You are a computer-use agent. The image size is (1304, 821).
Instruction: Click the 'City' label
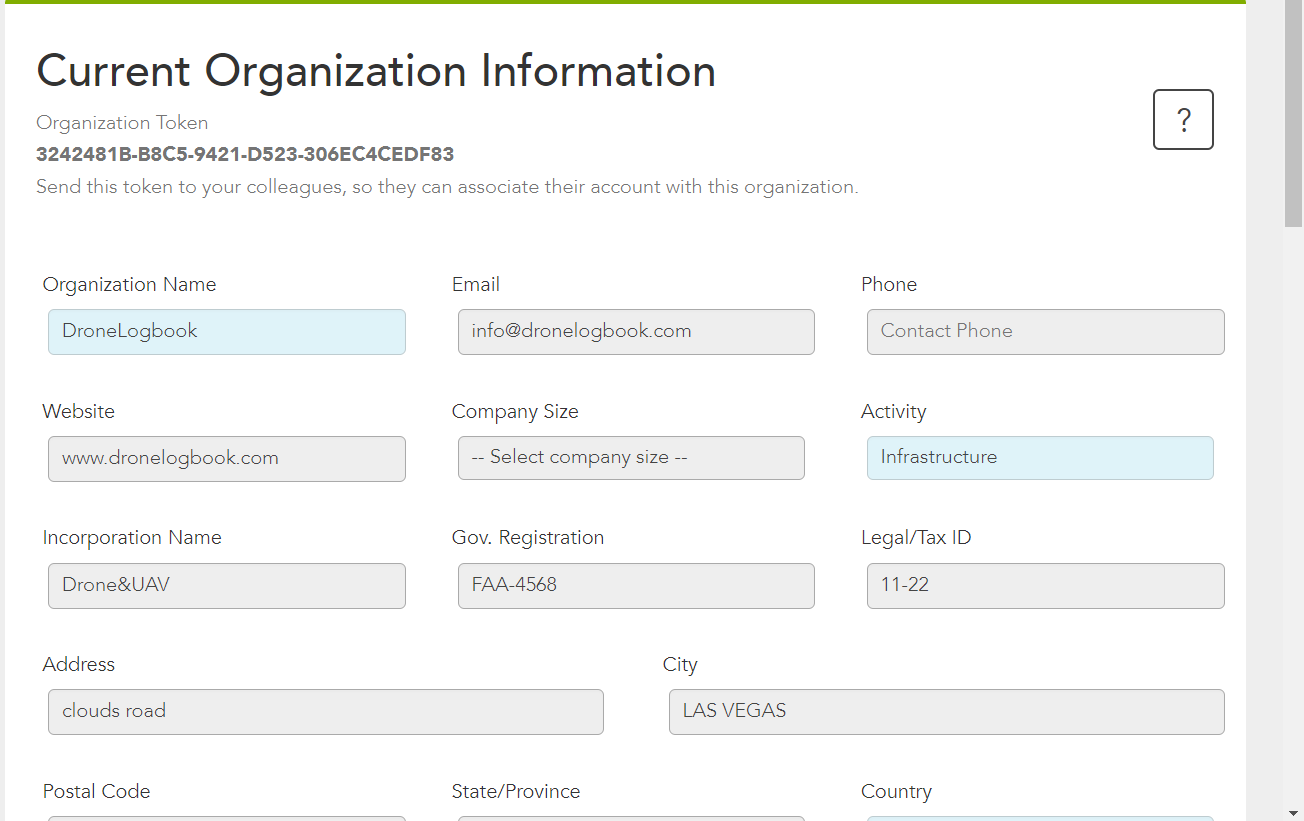coord(680,665)
